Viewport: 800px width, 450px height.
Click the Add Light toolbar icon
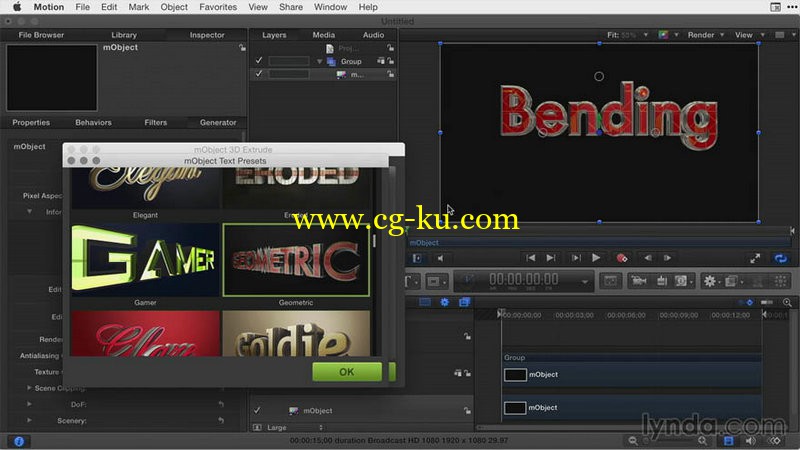coord(662,281)
